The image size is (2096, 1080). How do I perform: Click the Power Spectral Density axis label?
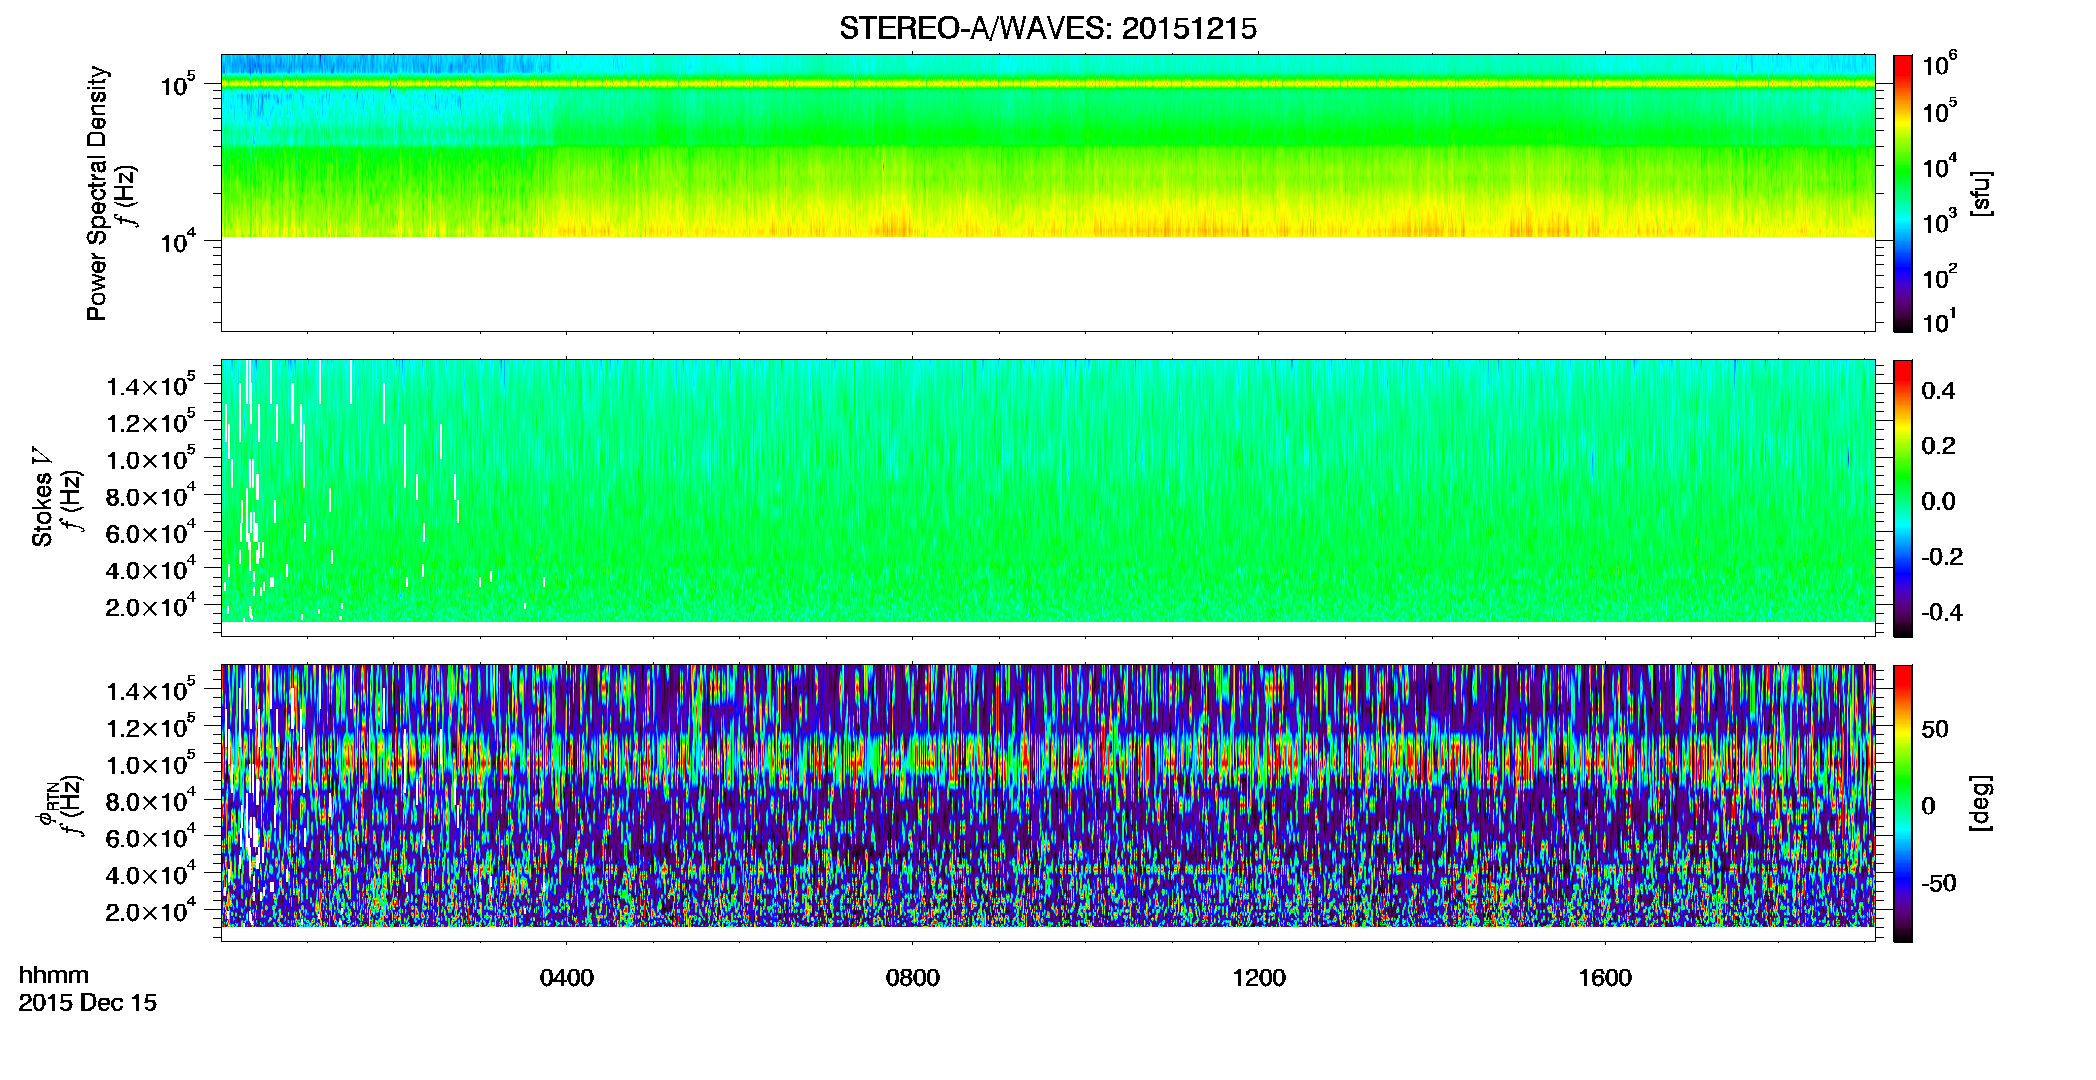coord(97,193)
